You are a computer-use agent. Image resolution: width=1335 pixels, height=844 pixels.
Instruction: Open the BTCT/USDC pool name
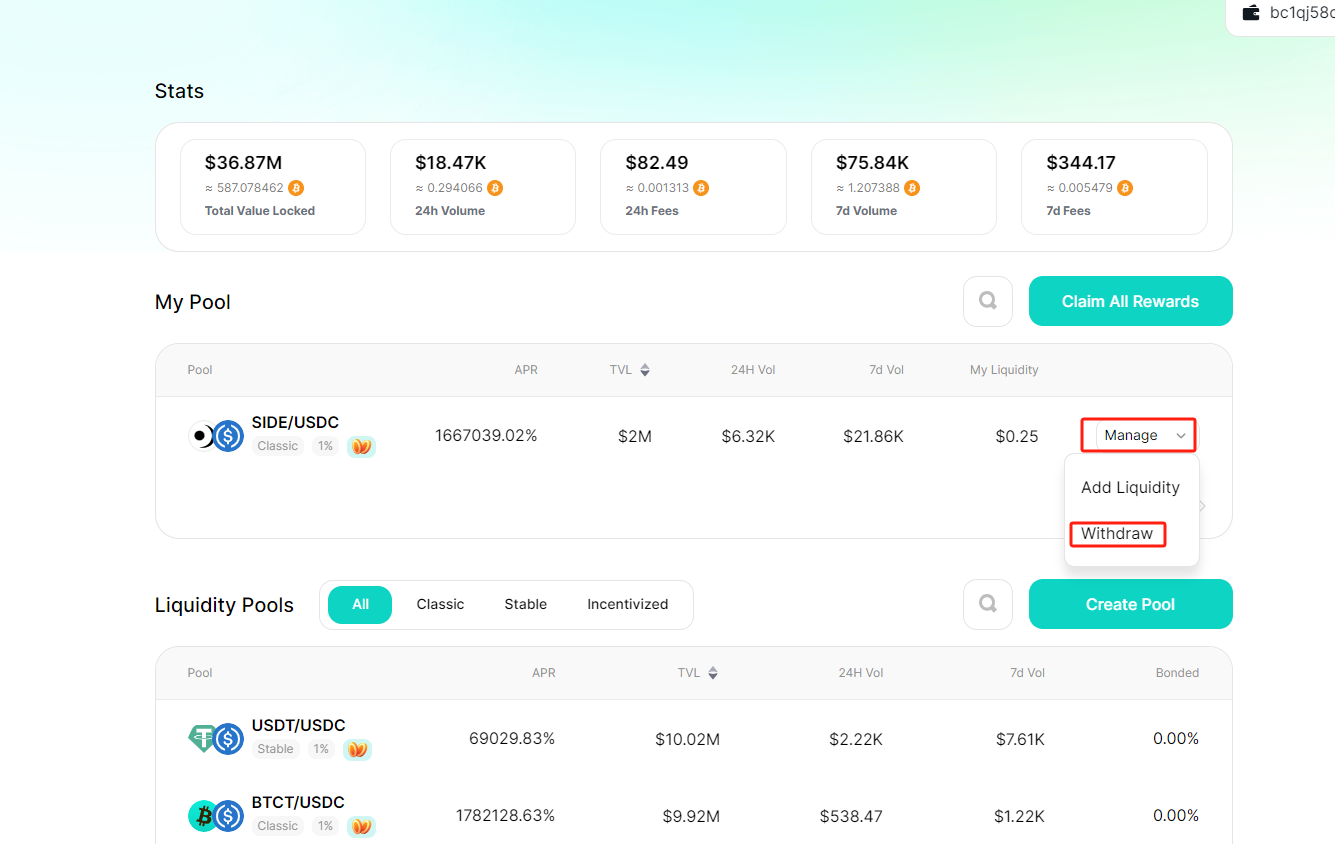coord(298,803)
